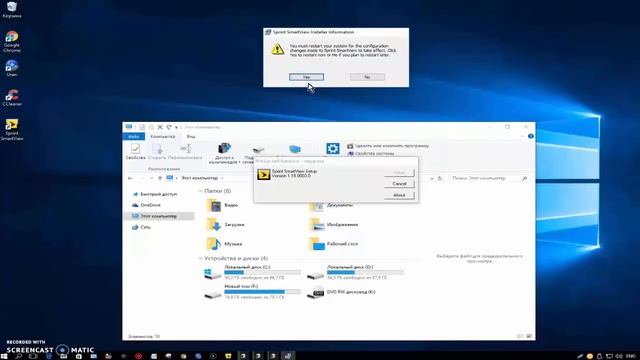
Task: Select Локальный диск (D:)
Action: click(355, 272)
